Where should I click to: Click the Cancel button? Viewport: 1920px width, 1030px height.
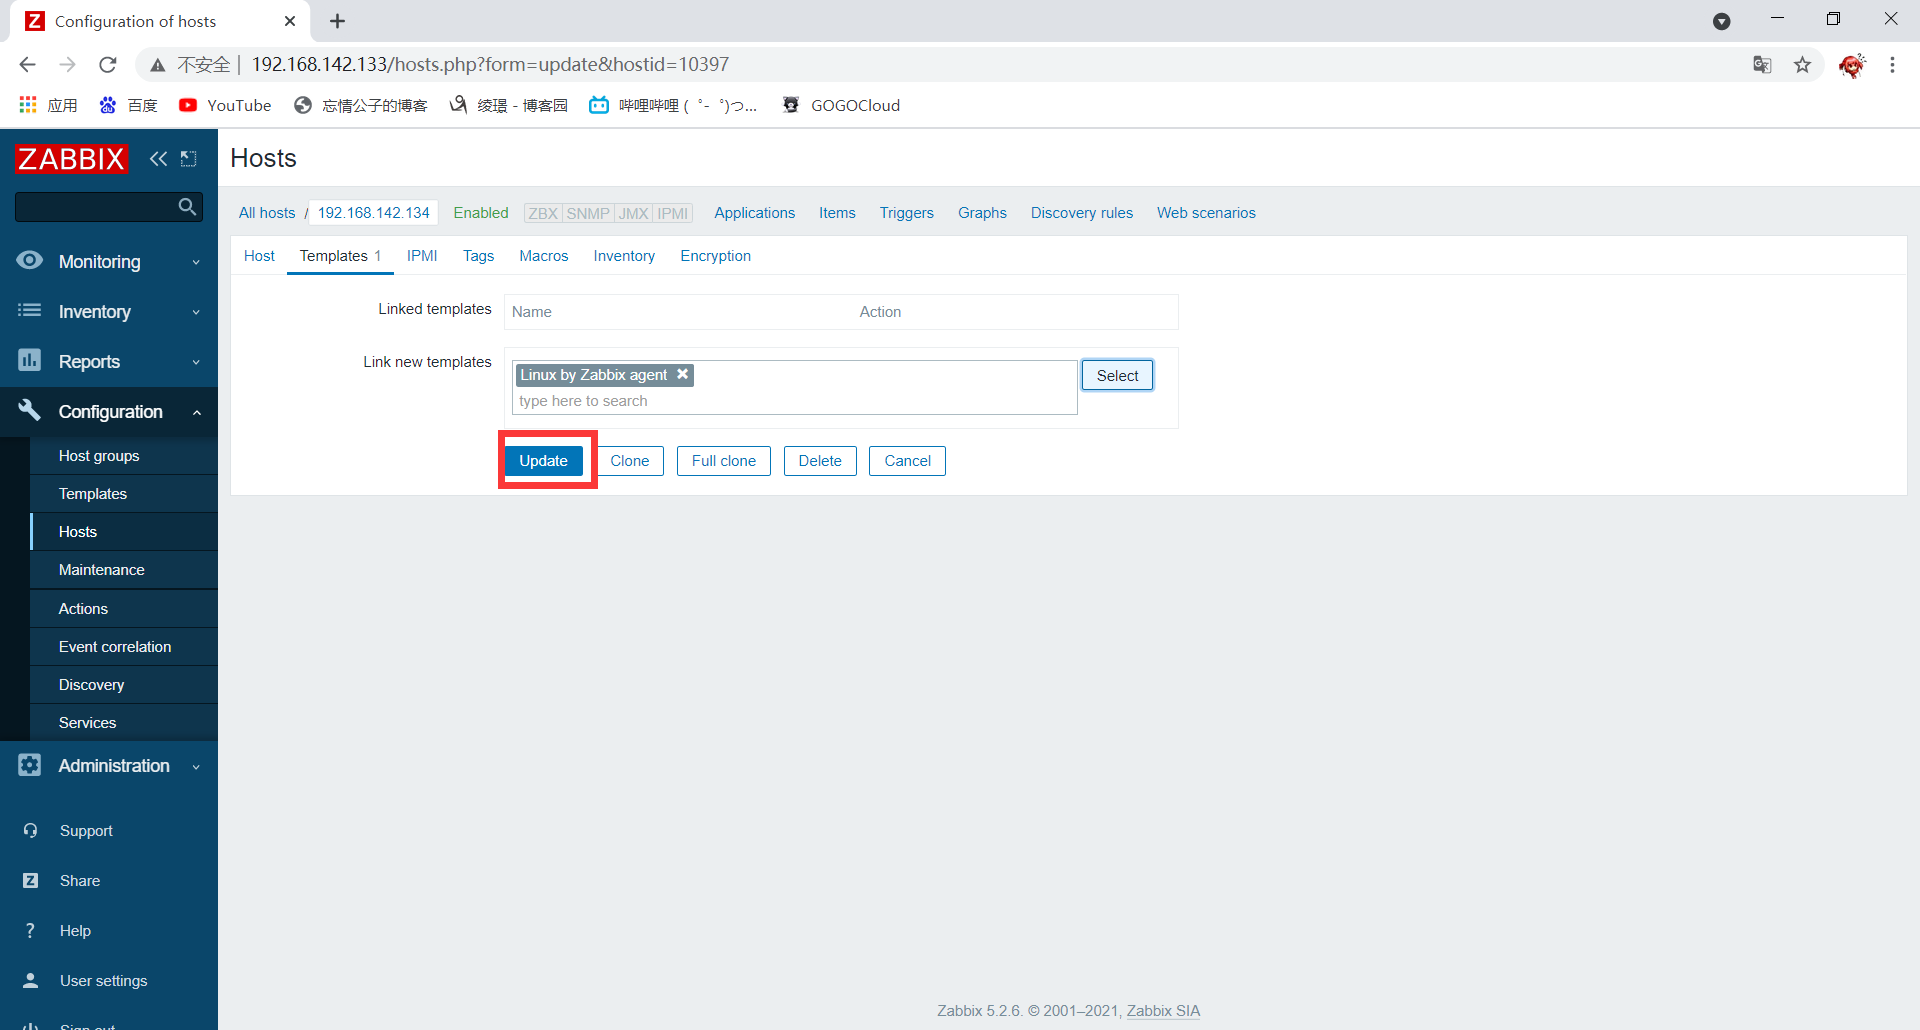[907, 461]
